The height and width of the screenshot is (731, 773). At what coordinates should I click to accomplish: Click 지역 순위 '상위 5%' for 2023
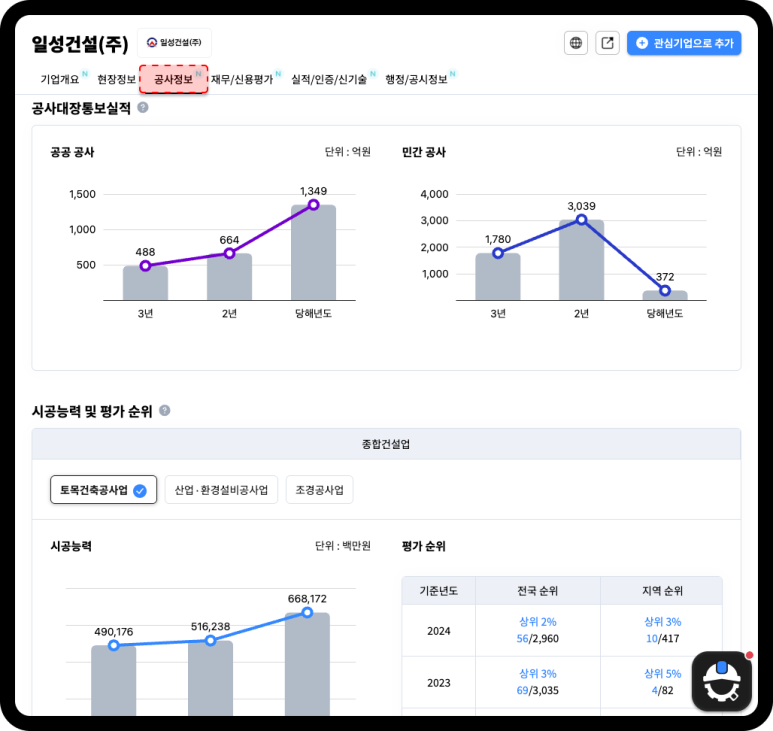[663, 673]
